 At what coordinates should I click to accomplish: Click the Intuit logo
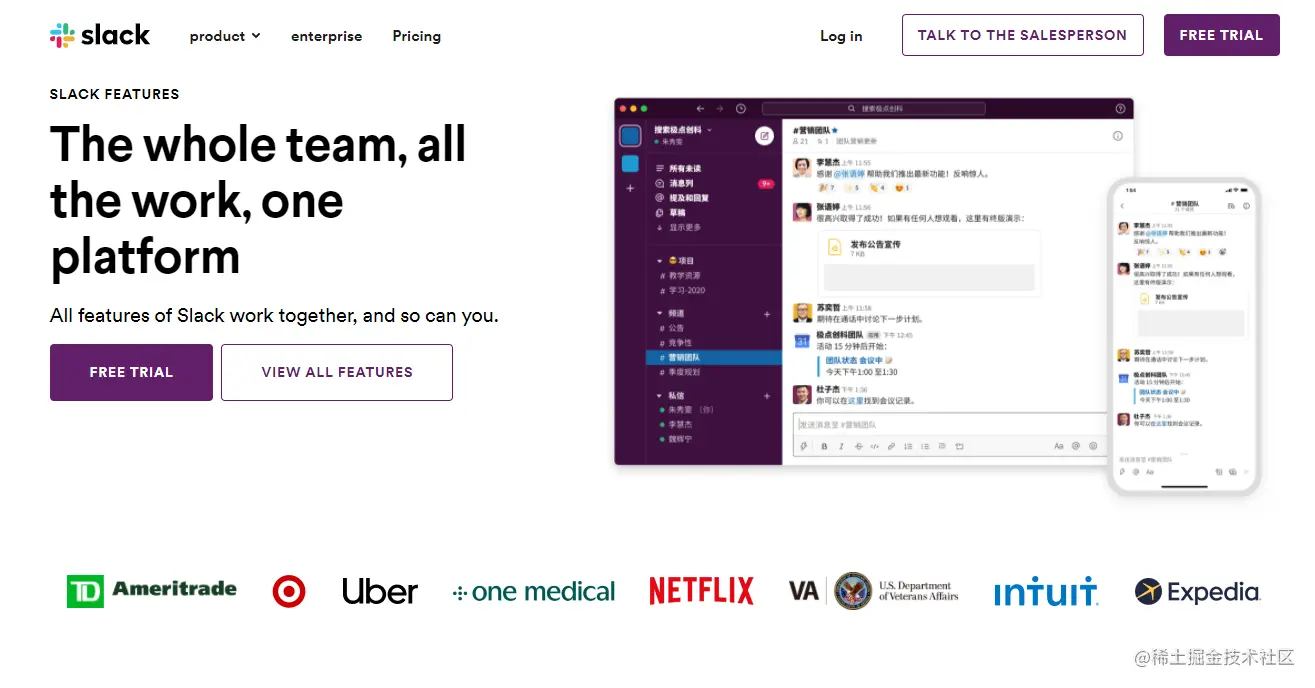(1046, 591)
